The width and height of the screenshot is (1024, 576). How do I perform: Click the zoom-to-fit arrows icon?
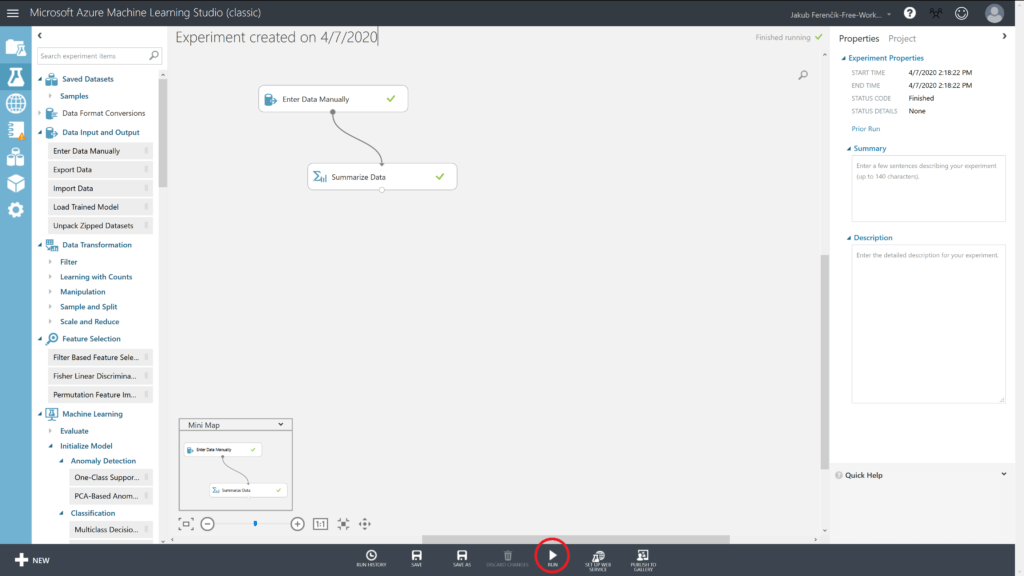[x=343, y=524]
